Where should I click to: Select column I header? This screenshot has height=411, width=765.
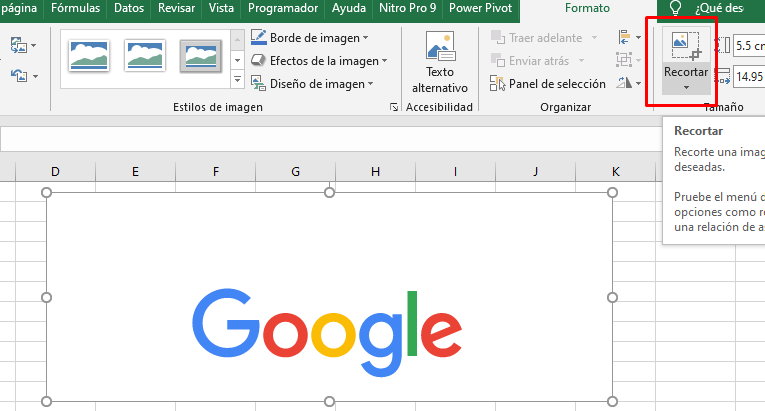[x=455, y=171]
